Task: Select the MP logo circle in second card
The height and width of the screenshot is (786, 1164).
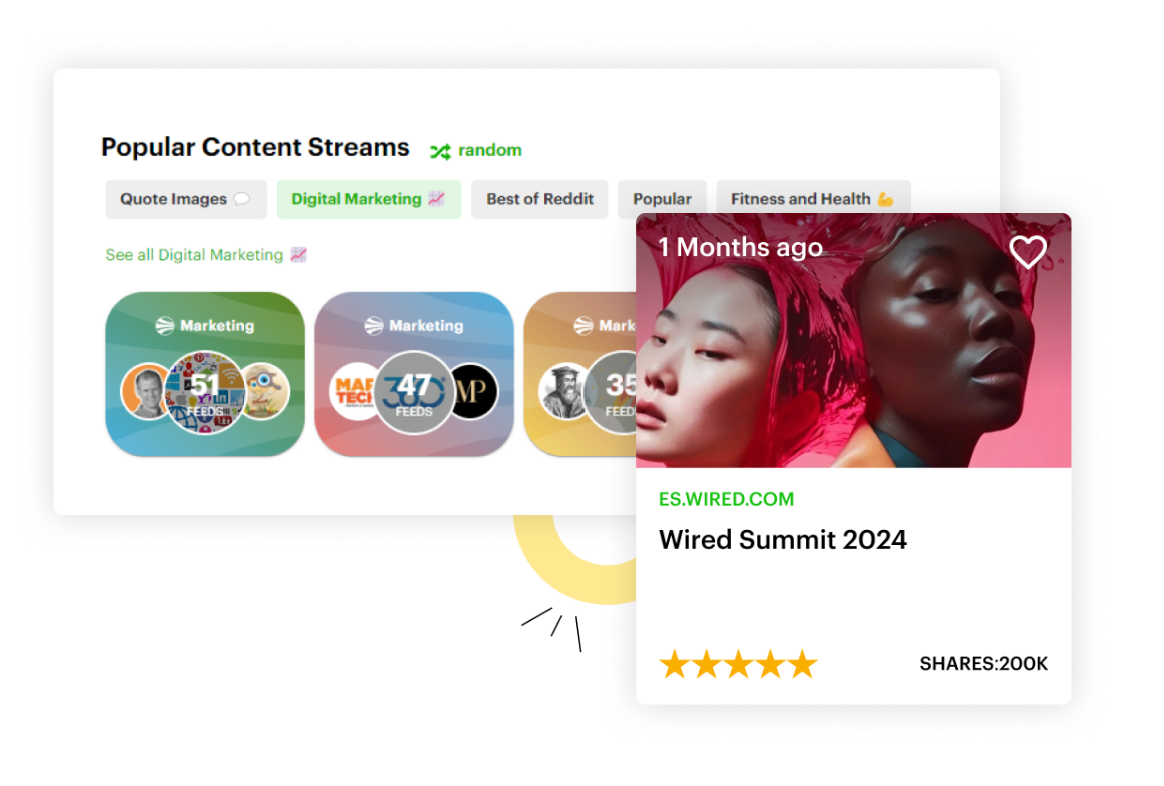Action: tap(471, 391)
